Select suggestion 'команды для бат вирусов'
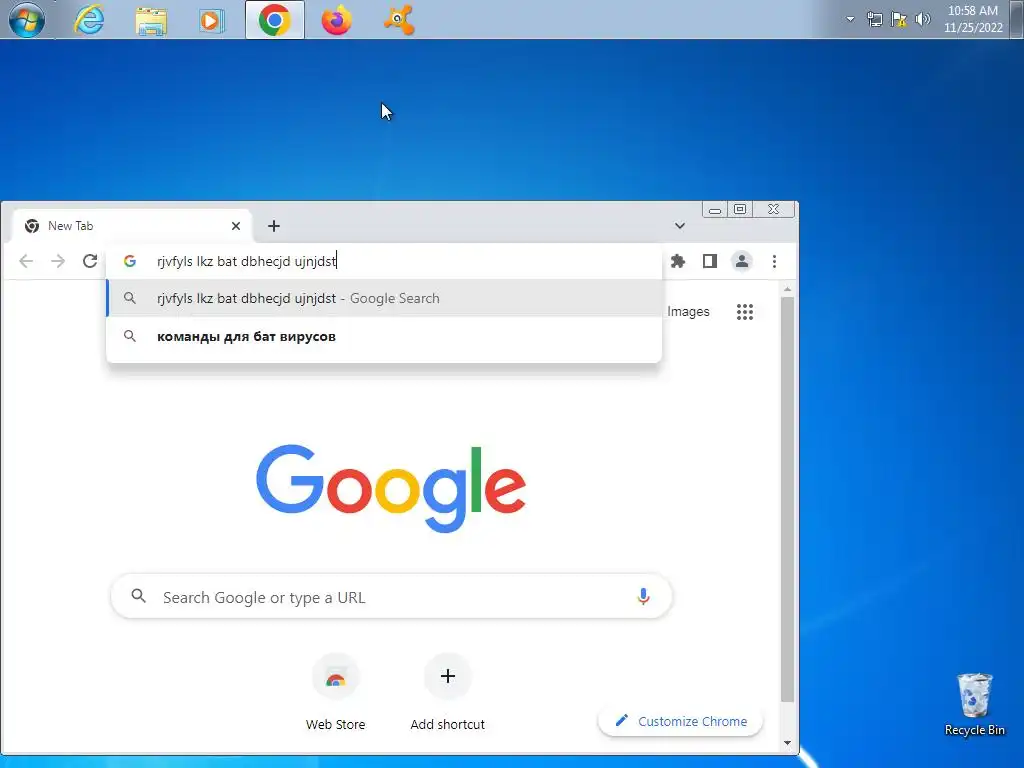Image resolution: width=1024 pixels, height=768 pixels. (x=384, y=336)
